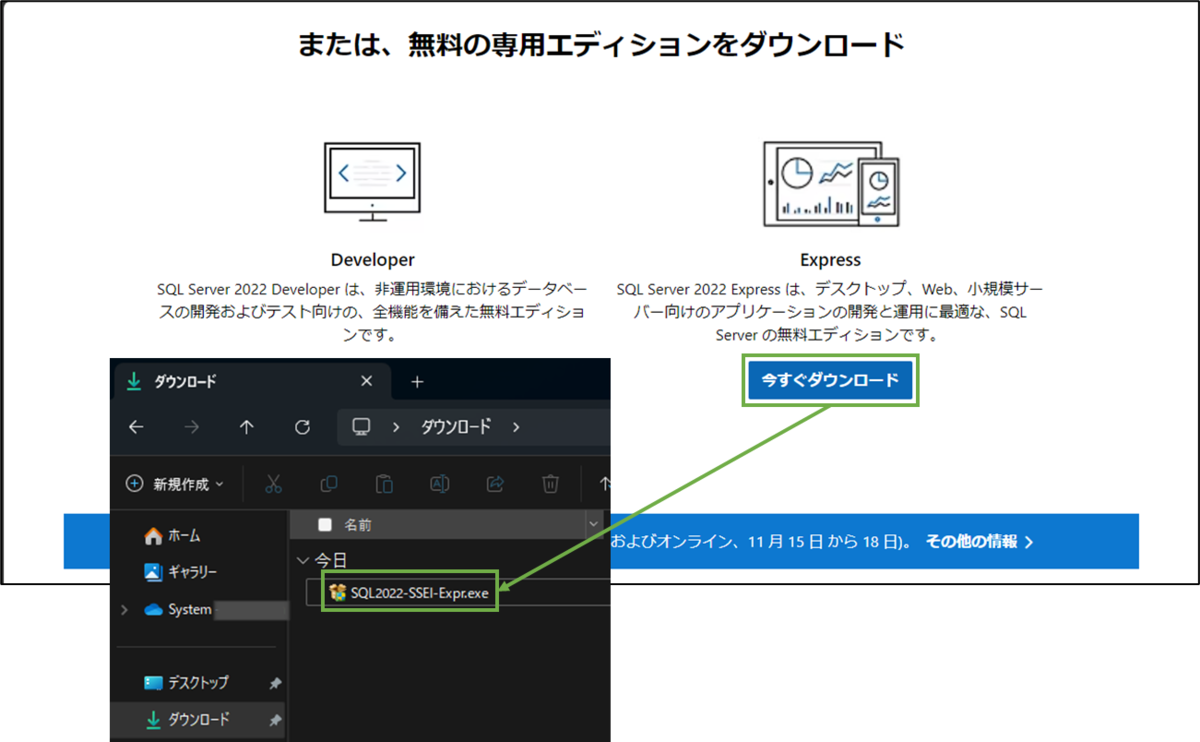This screenshot has height=742, width=1200.
Task: Expand chevron before ダウンロード breadcrumb
Action: [x=396, y=427]
